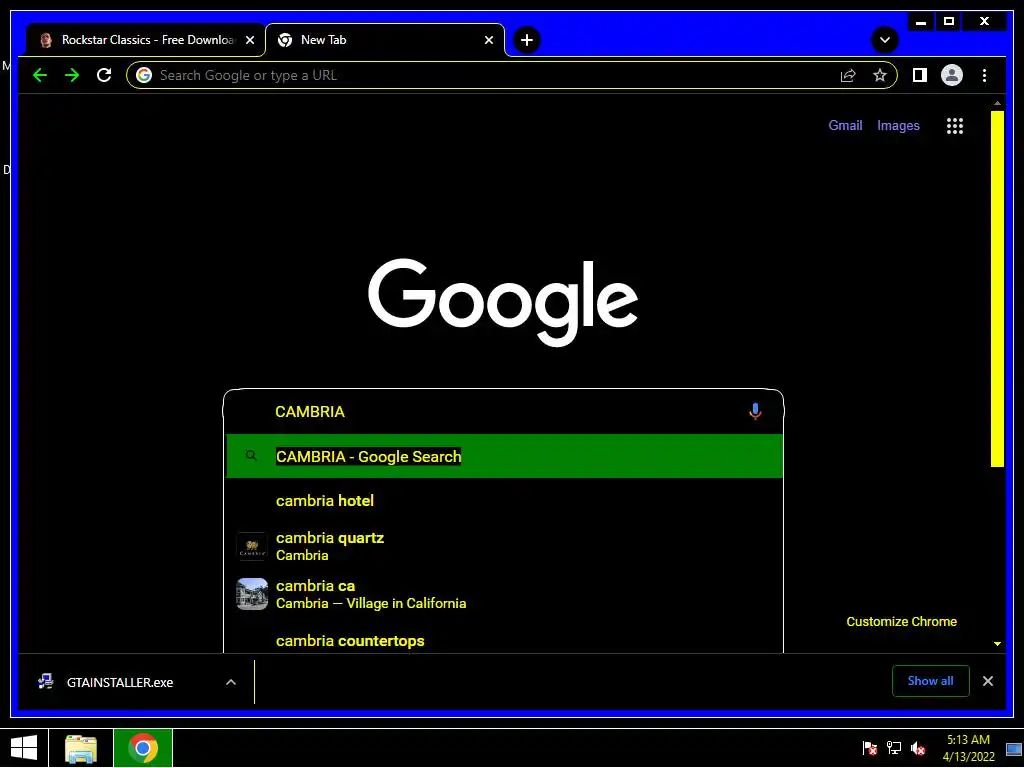Open the GTAINSTALLER.exe download
Viewport: 1024px width, 768px height.
click(120, 682)
